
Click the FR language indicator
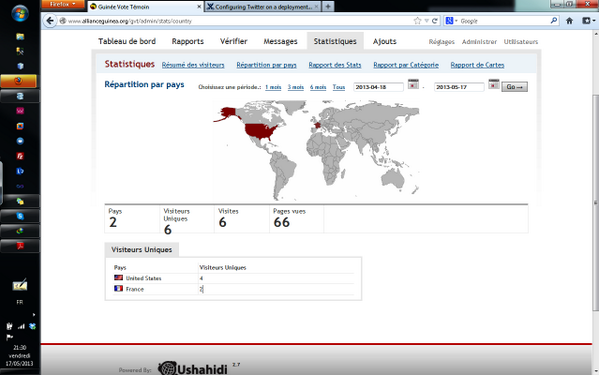pyautogui.click(x=19, y=302)
